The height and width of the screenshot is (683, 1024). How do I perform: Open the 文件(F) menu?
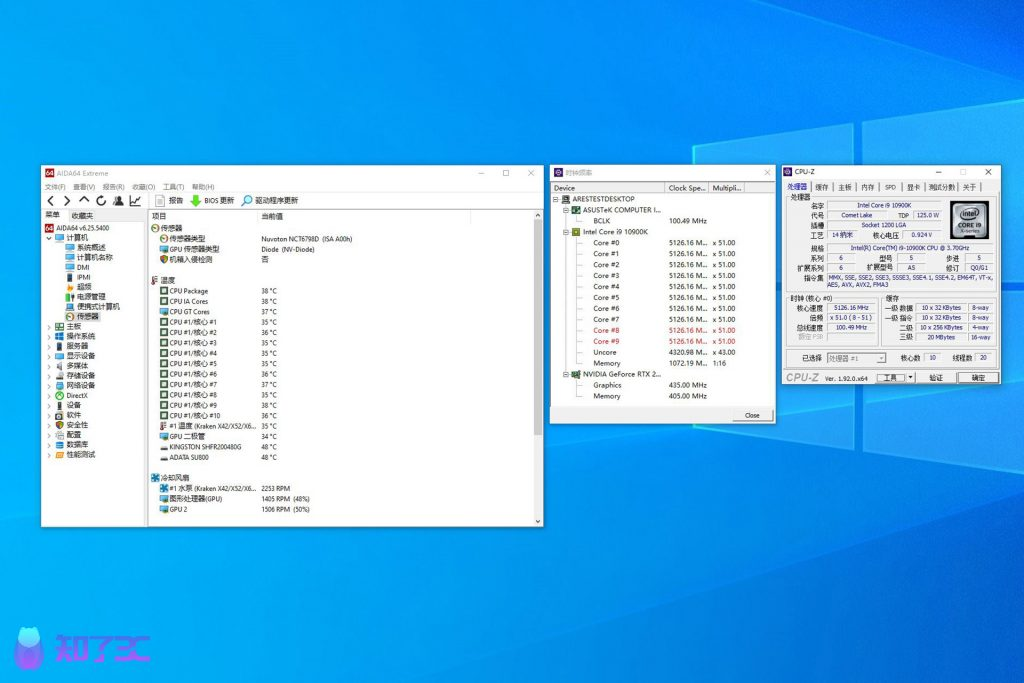[55, 187]
